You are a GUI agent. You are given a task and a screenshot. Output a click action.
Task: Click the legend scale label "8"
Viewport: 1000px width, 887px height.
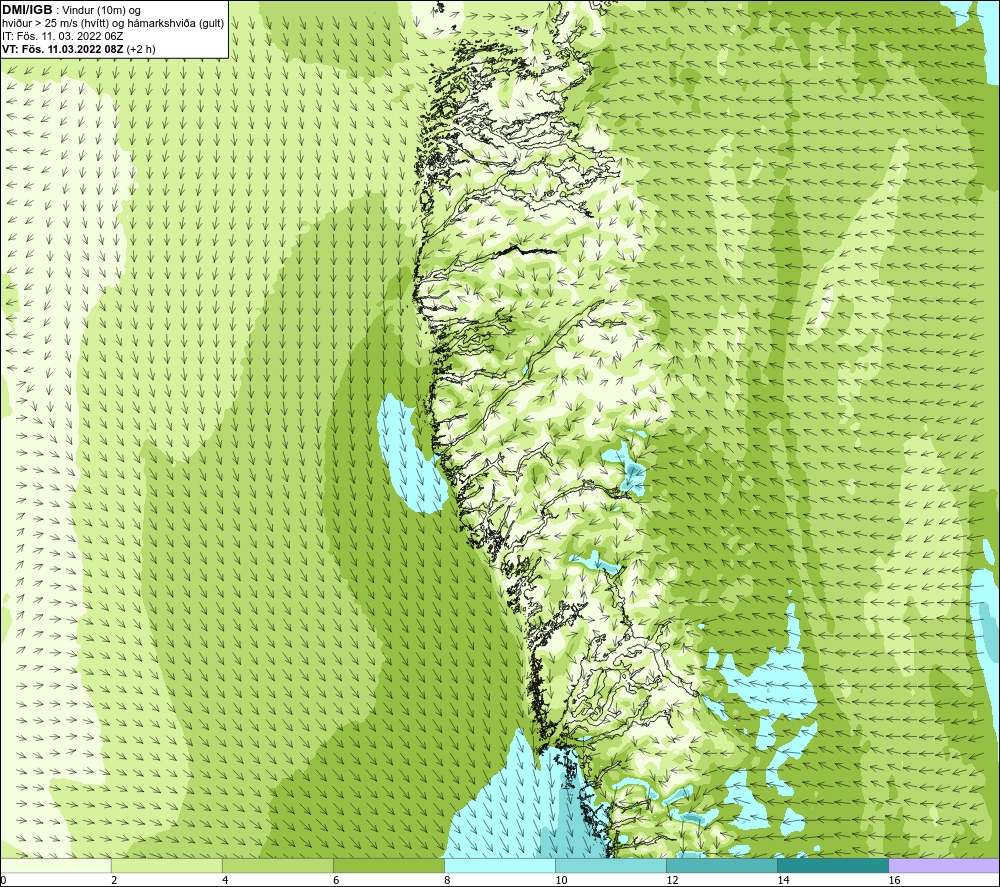pos(447,880)
